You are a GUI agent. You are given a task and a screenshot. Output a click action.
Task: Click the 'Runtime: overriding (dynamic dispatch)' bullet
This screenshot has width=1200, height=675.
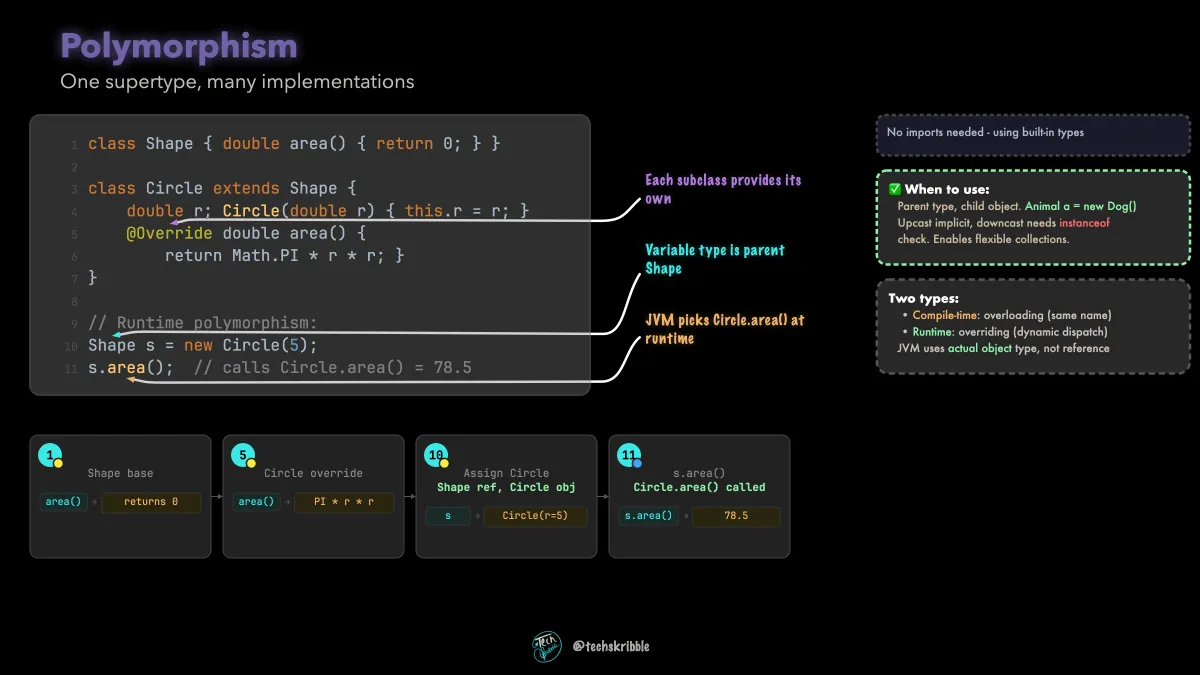point(1010,332)
